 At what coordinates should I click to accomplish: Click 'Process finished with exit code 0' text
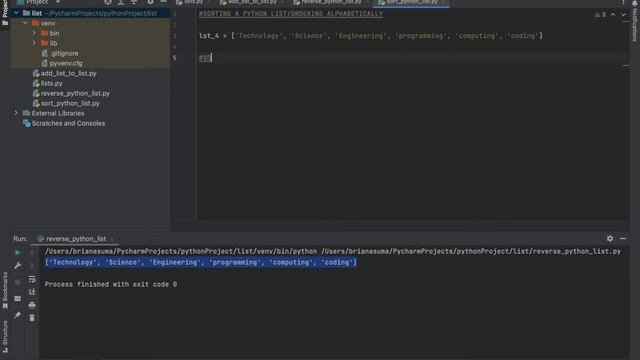point(111,284)
